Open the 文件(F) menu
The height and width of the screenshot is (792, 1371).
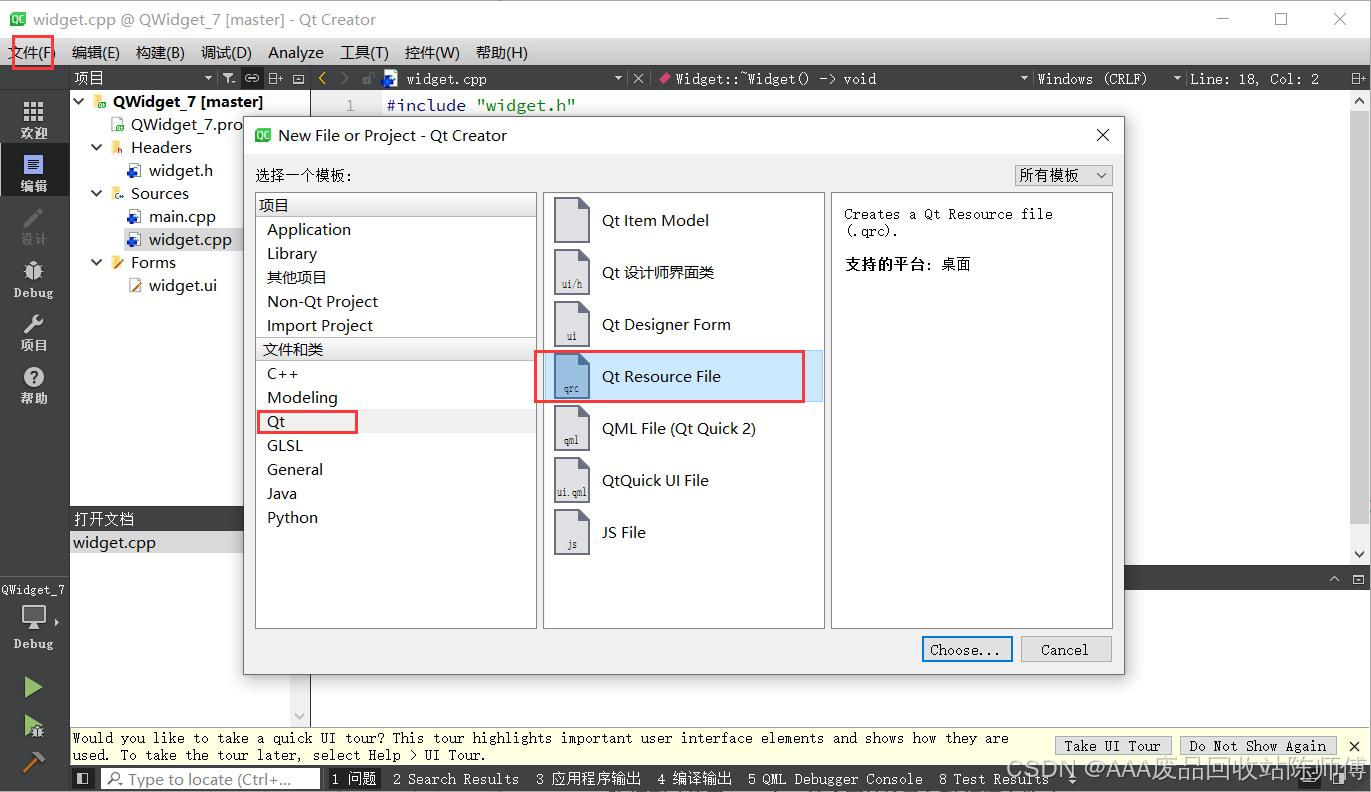click(x=32, y=52)
